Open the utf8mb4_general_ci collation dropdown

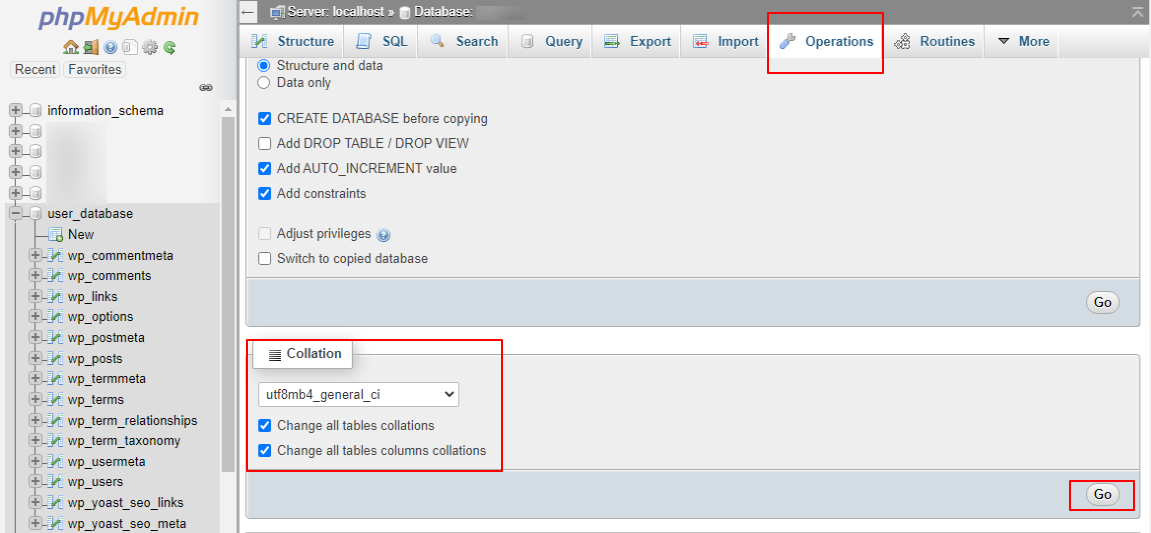[x=358, y=395]
